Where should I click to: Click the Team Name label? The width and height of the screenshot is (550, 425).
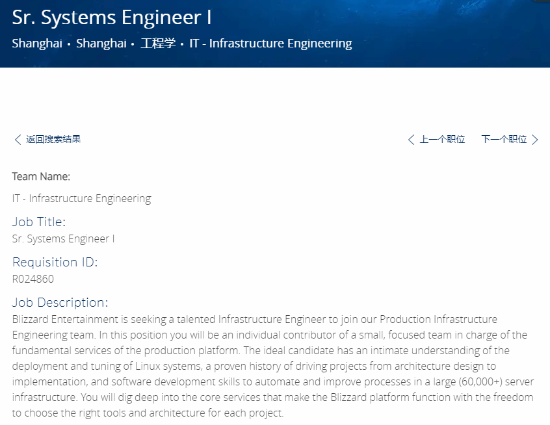[41, 176]
